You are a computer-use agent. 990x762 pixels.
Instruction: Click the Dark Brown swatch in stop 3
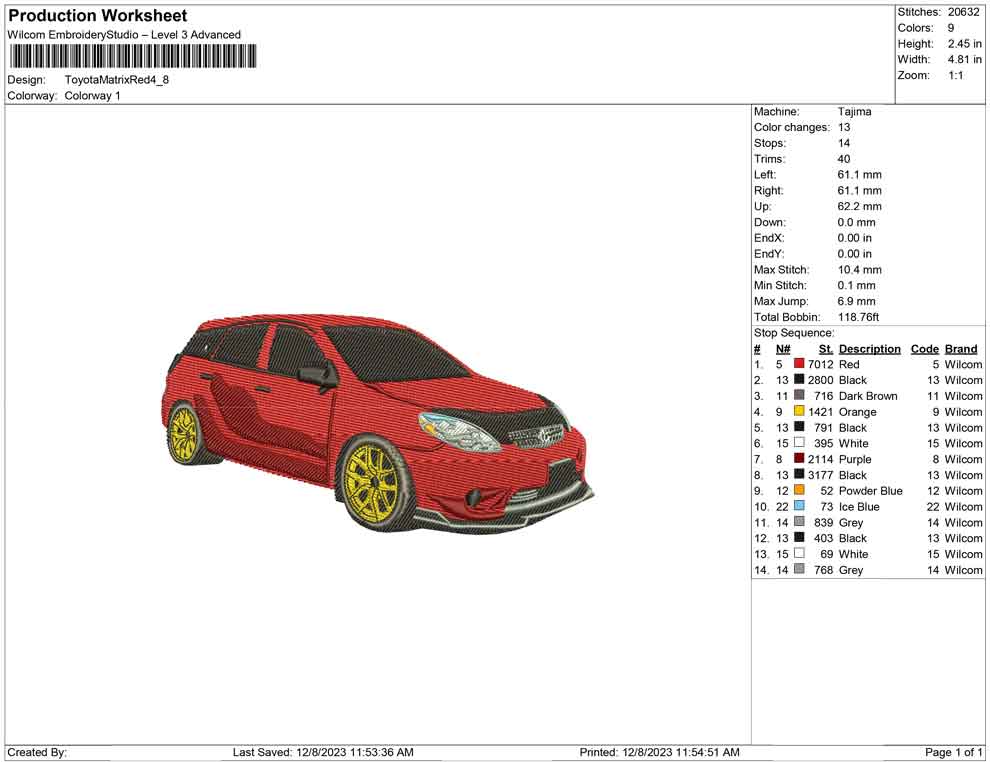click(799, 396)
